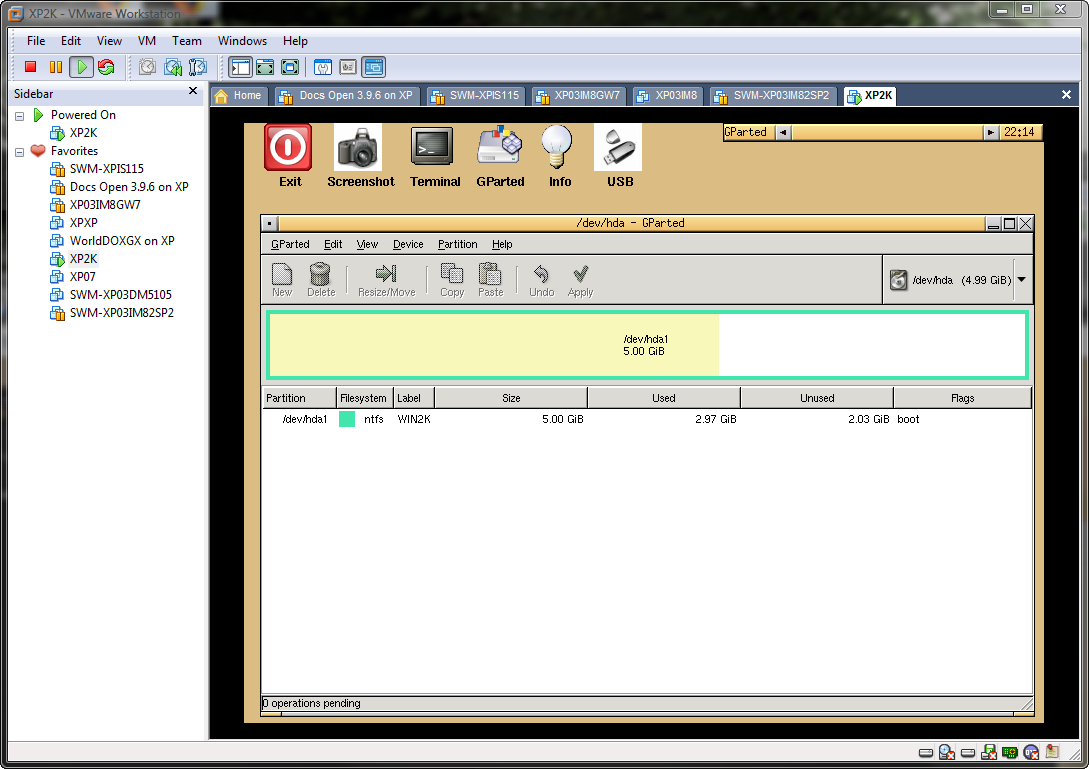
Task: Open the VMware Team menu
Action: click(187, 41)
